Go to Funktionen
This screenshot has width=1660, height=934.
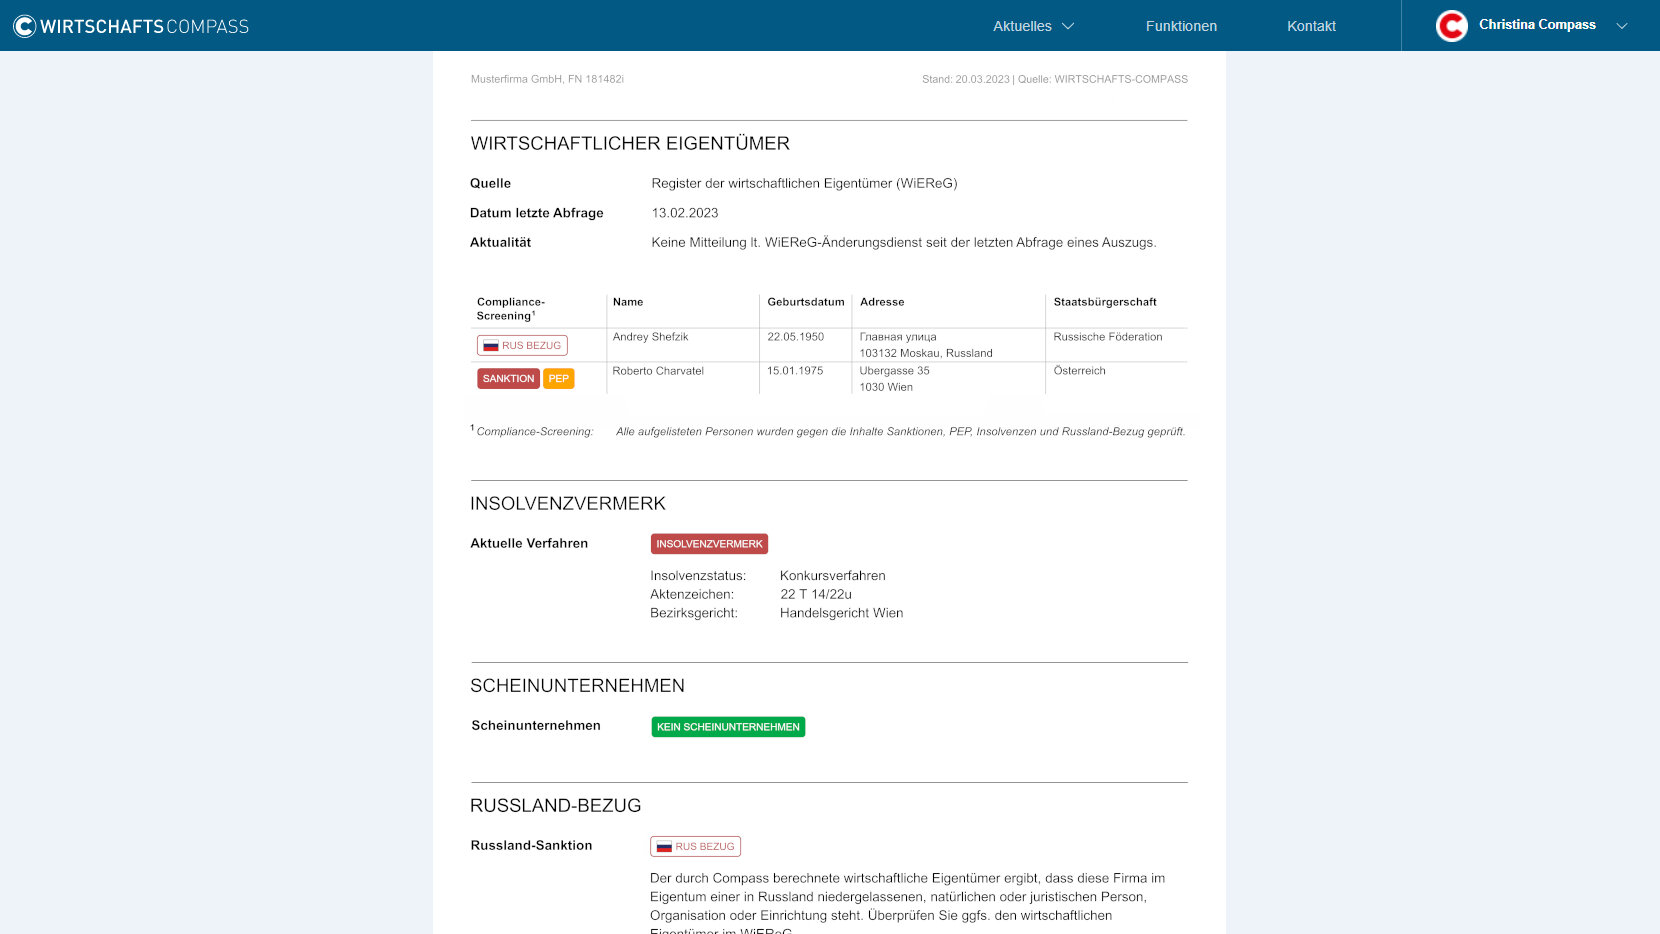(x=1181, y=26)
